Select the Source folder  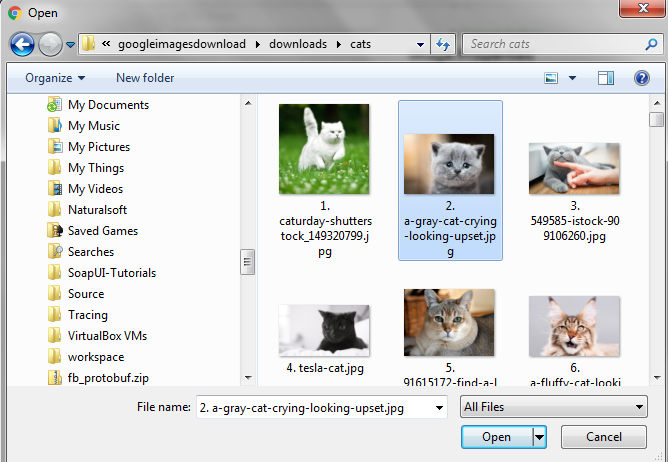pos(86,294)
